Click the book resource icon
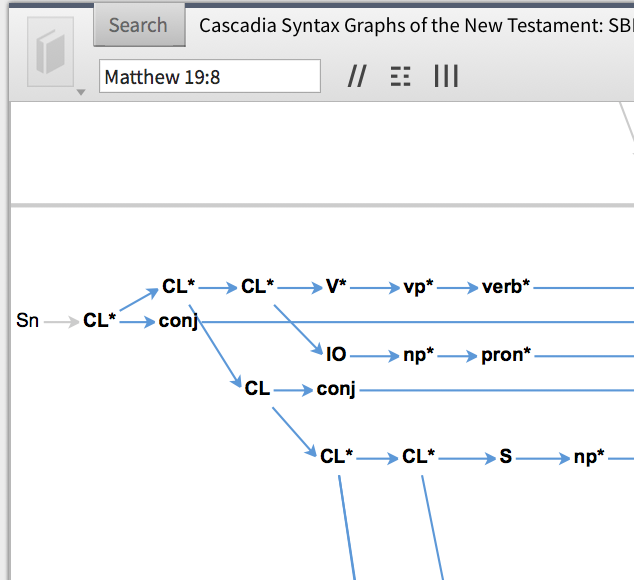Screen dimensions: 634x580 click(49, 51)
